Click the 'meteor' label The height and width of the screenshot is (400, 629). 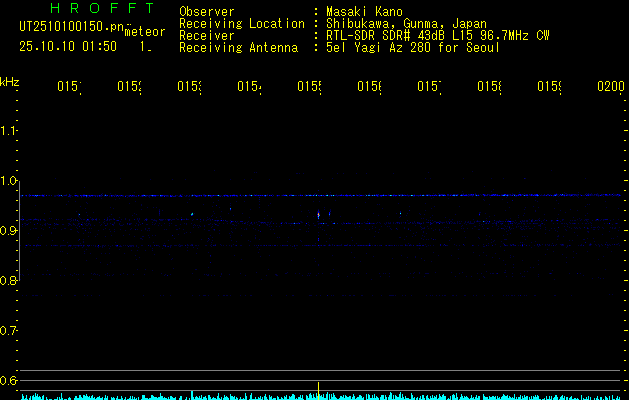click(144, 31)
